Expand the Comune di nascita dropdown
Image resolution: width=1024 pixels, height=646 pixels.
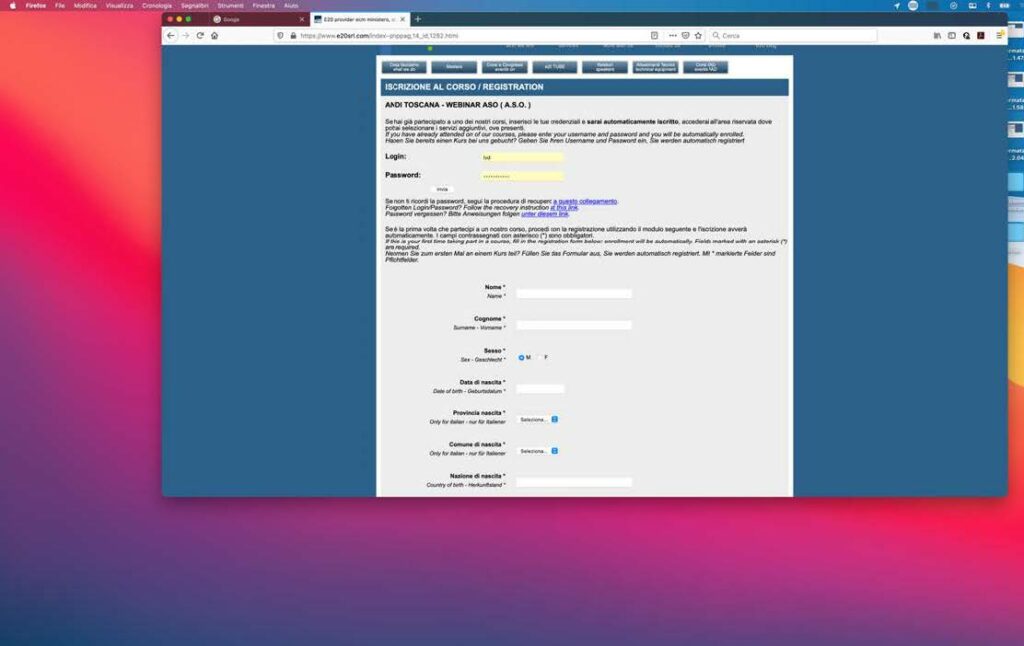[x=539, y=451]
